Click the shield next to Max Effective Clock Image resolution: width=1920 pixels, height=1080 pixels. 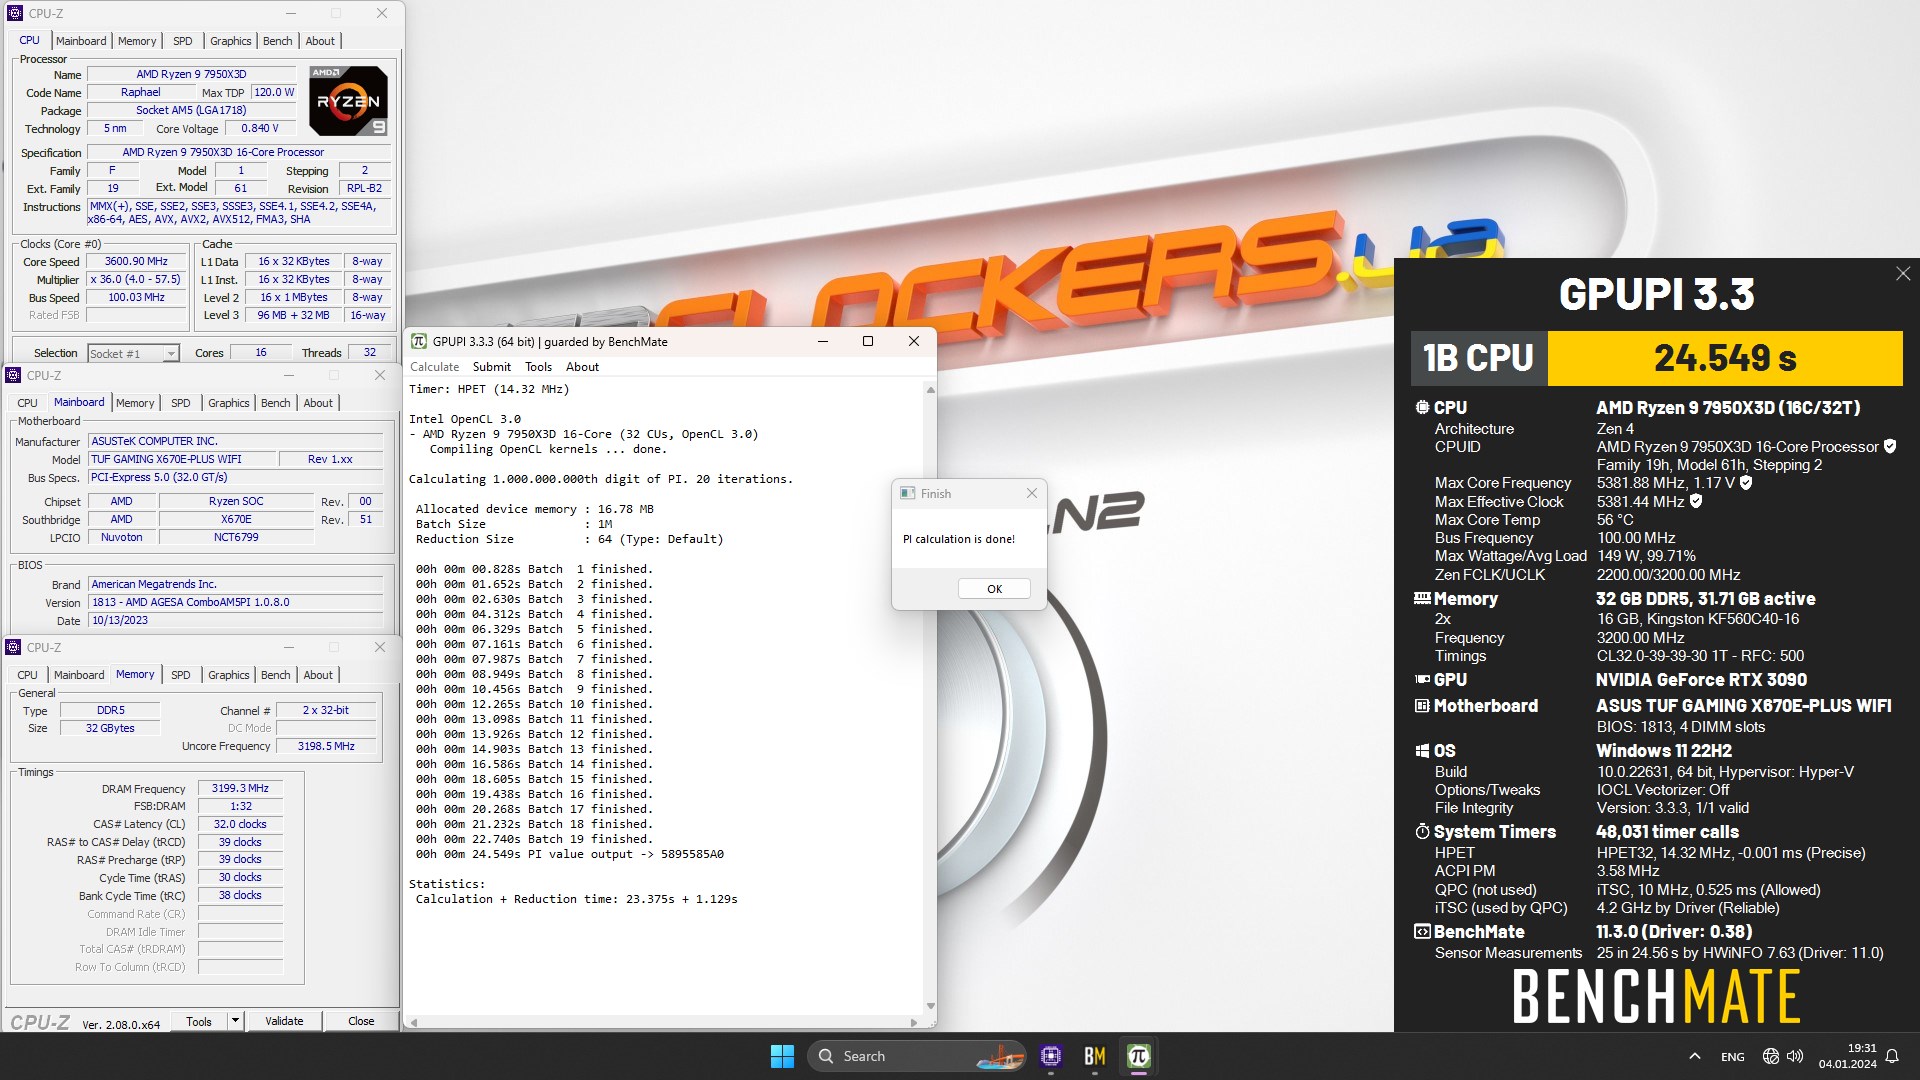pos(1696,501)
